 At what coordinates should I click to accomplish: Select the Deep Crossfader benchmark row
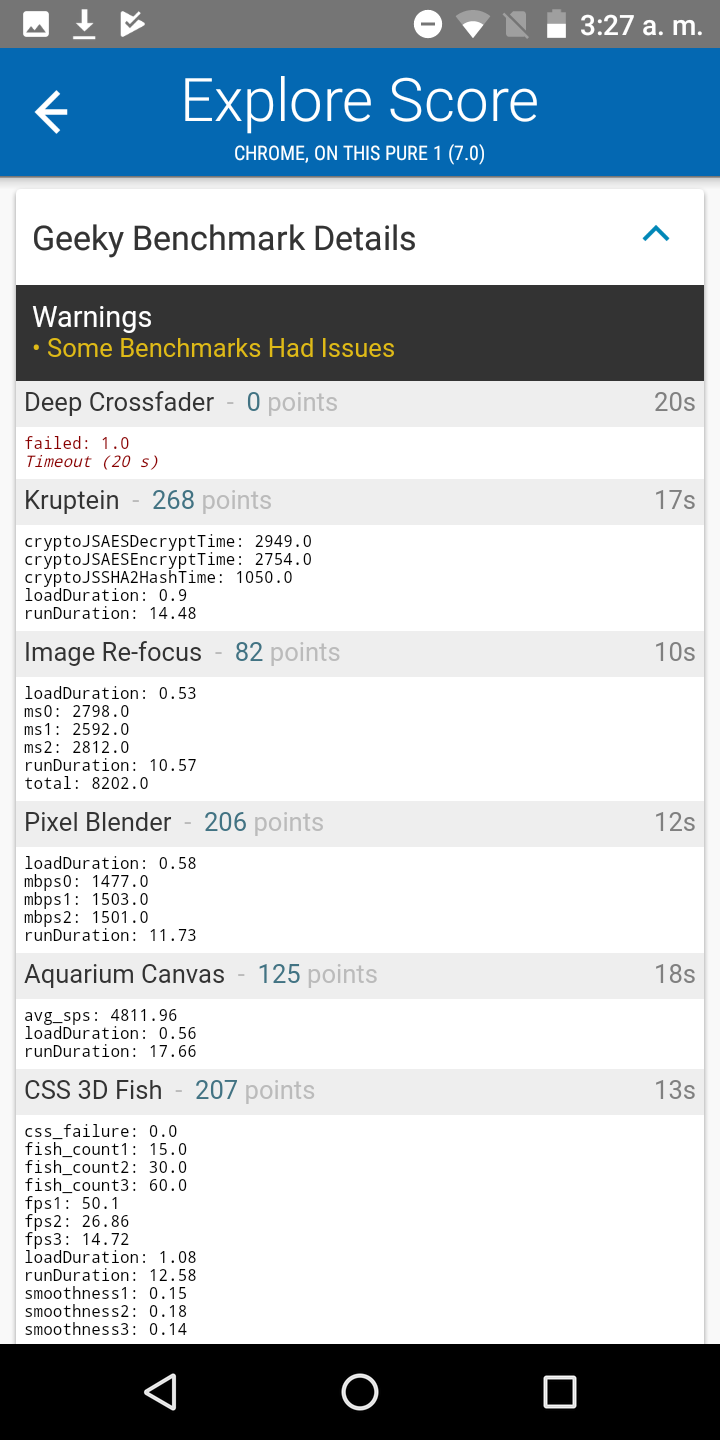(360, 403)
